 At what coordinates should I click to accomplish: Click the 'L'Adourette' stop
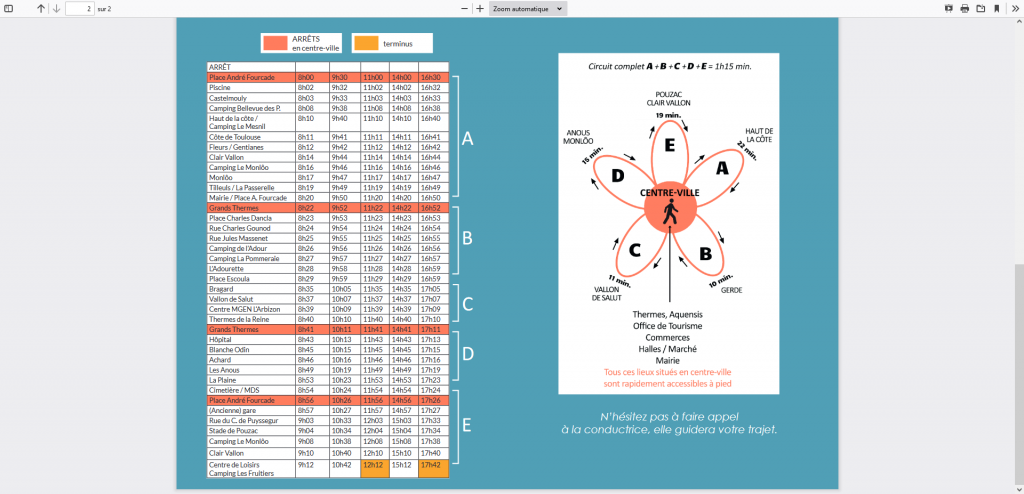coord(226,269)
